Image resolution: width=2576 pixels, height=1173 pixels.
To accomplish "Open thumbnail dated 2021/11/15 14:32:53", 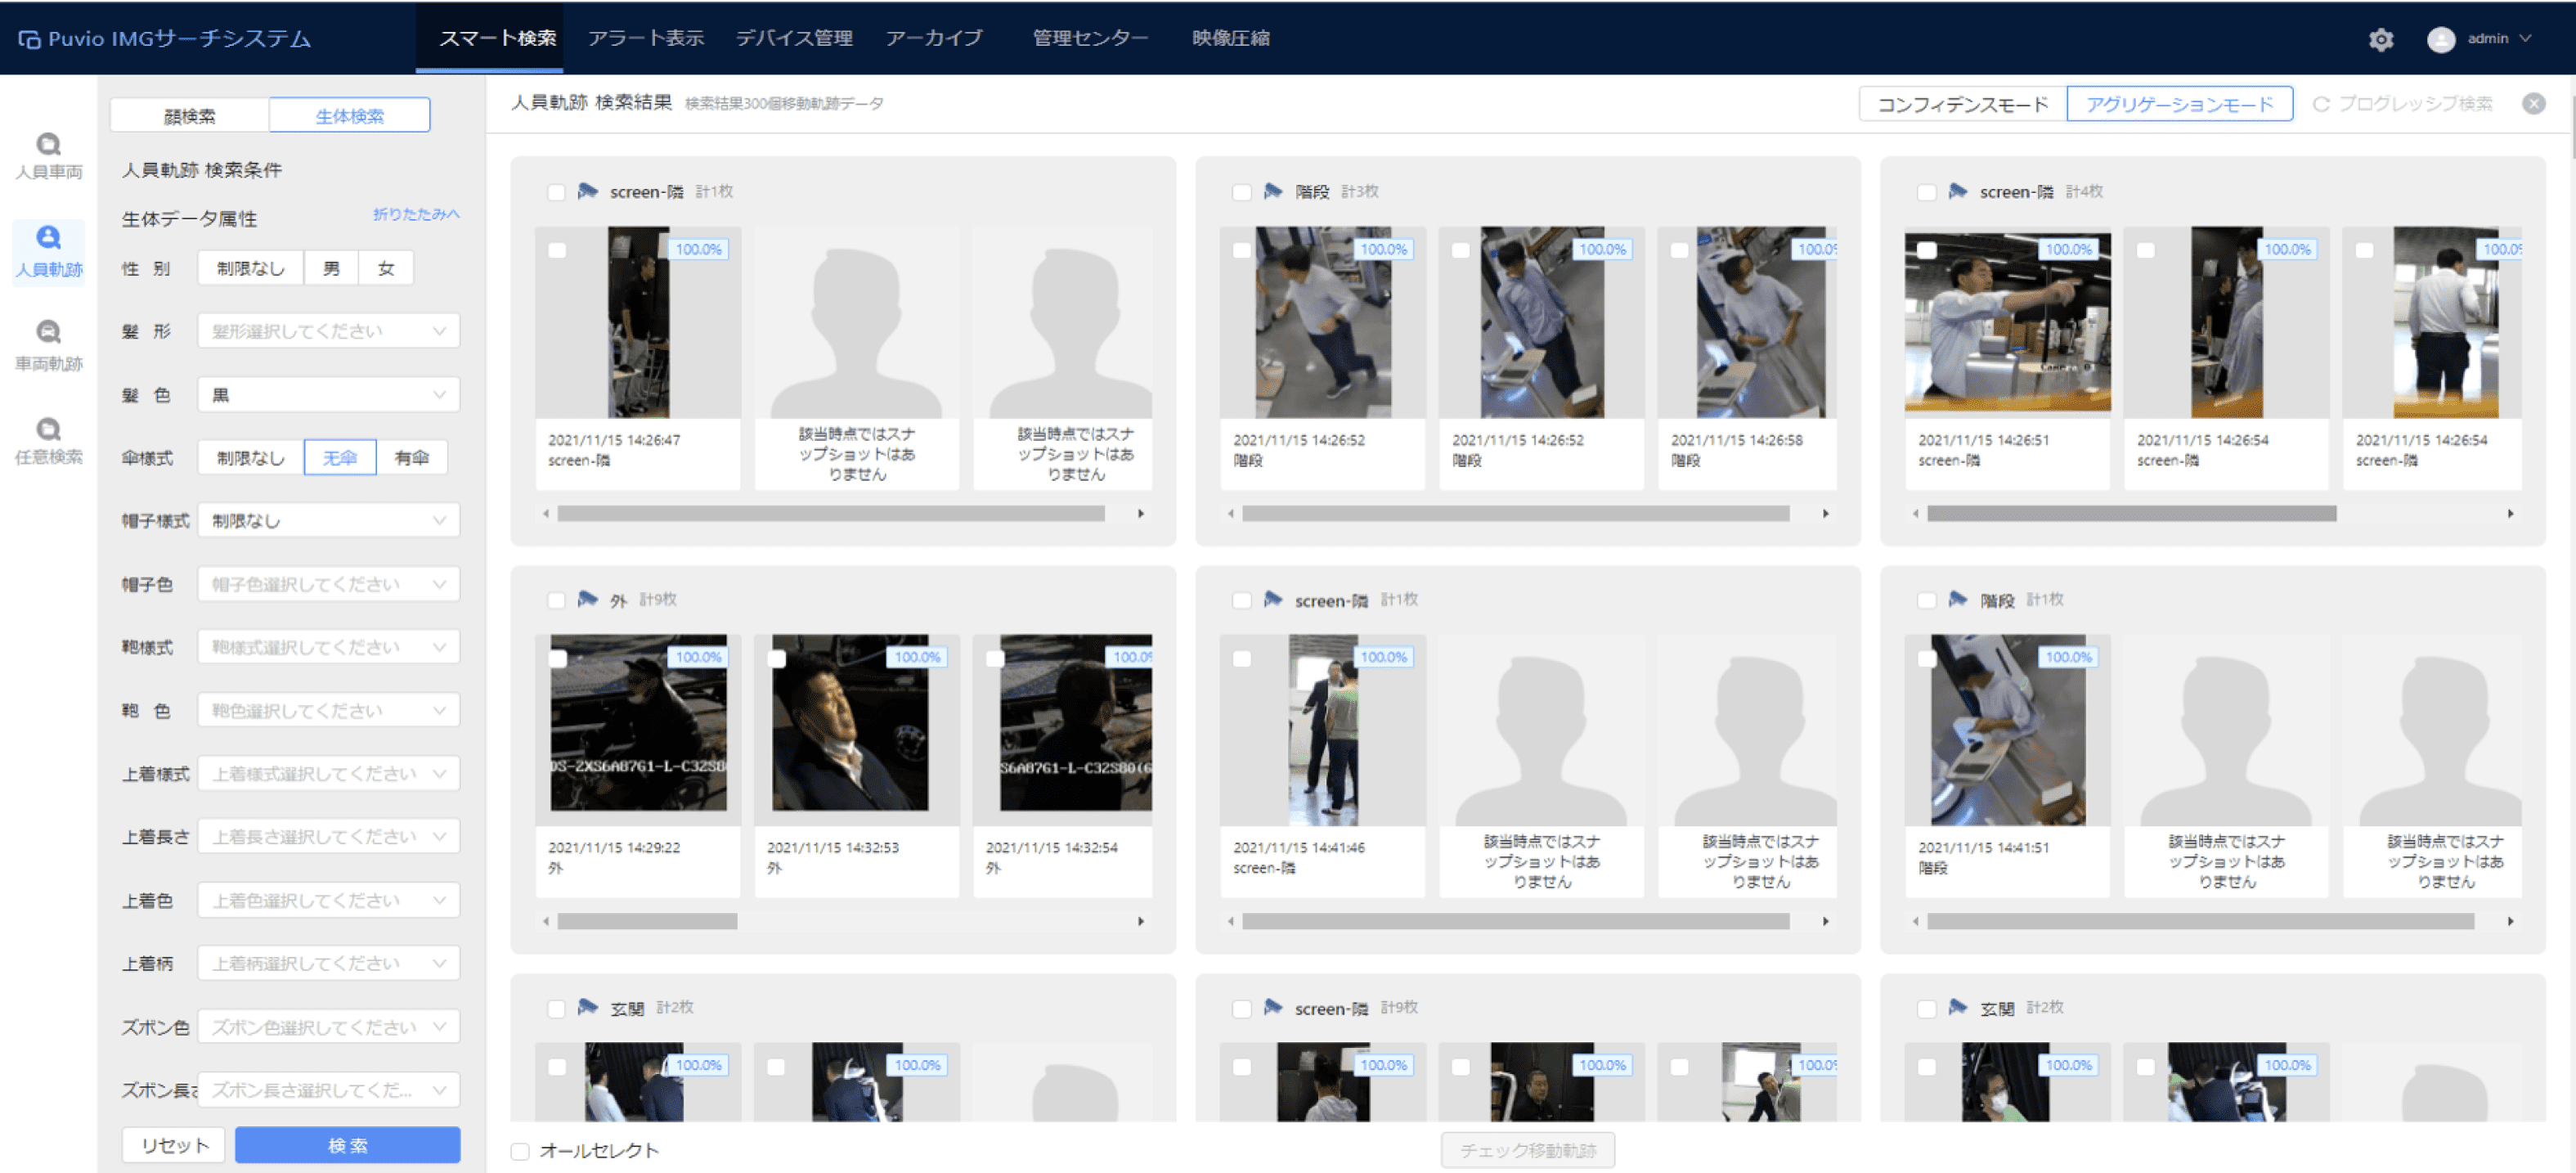I will [x=850, y=722].
